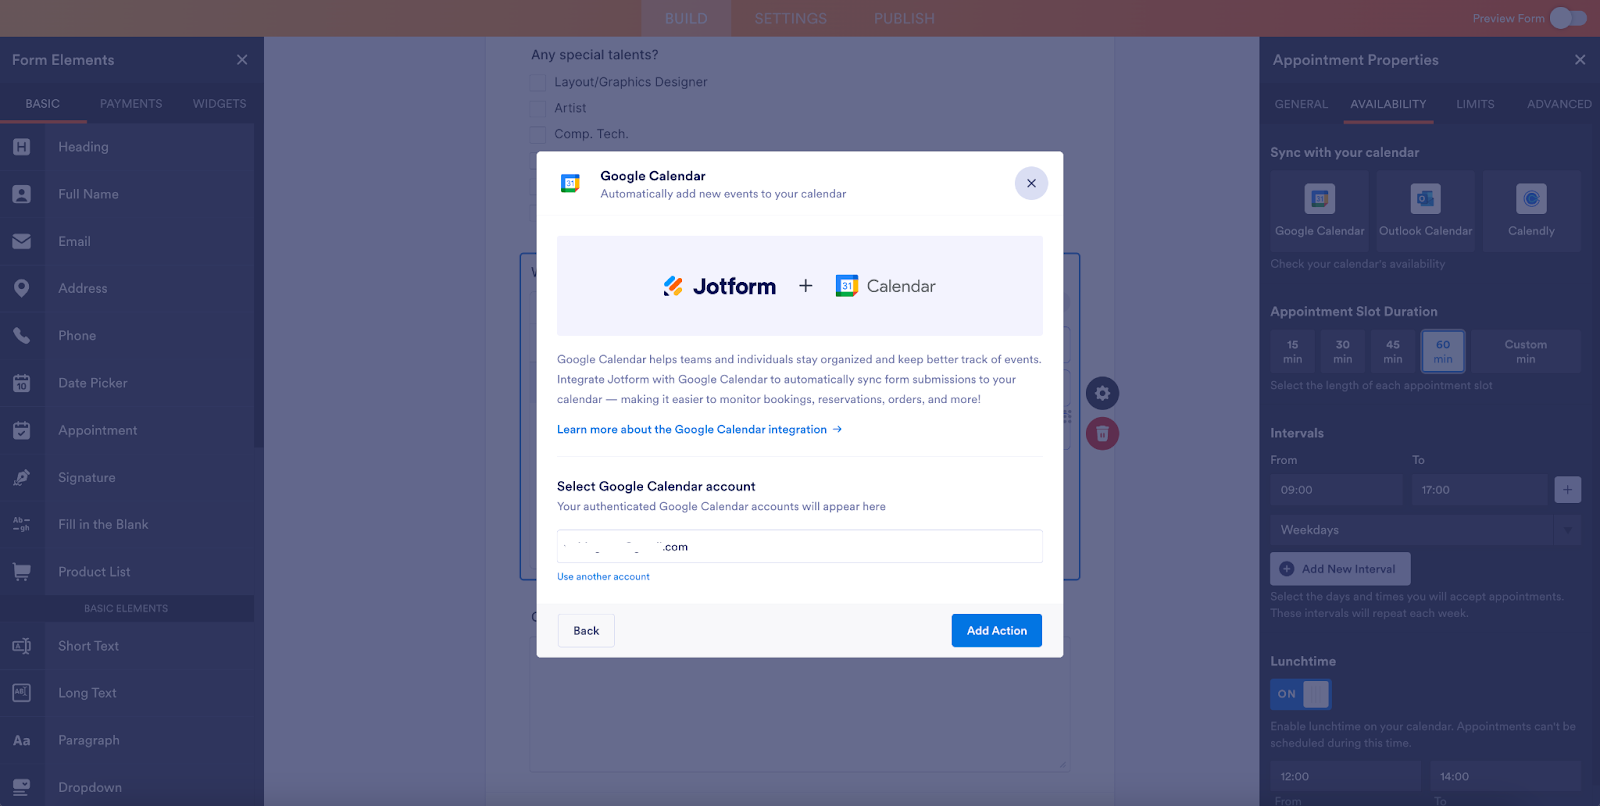Image resolution: width=1600 pixels, height=806 pixels.
Task: Check the Comp. Tech. checkbox
Action: [538, 134]
